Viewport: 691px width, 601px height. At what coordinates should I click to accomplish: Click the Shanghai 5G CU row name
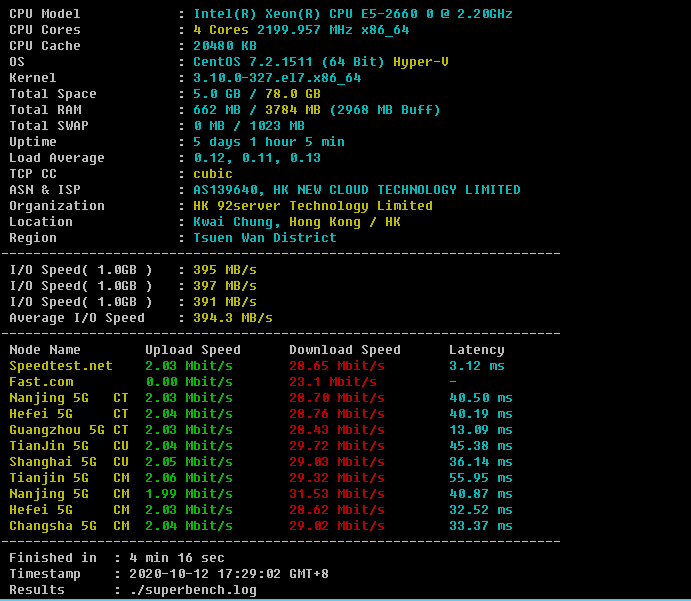[69, 462]
